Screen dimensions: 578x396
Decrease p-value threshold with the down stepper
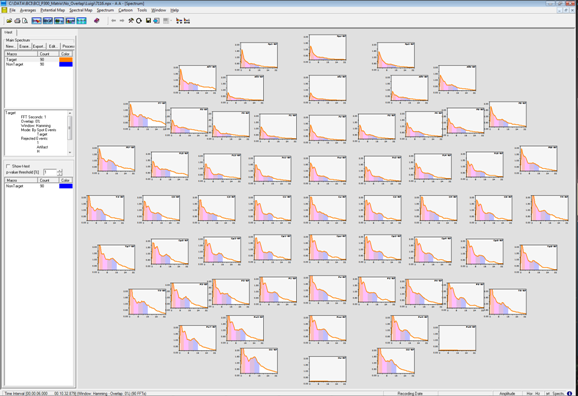[60, 174]
